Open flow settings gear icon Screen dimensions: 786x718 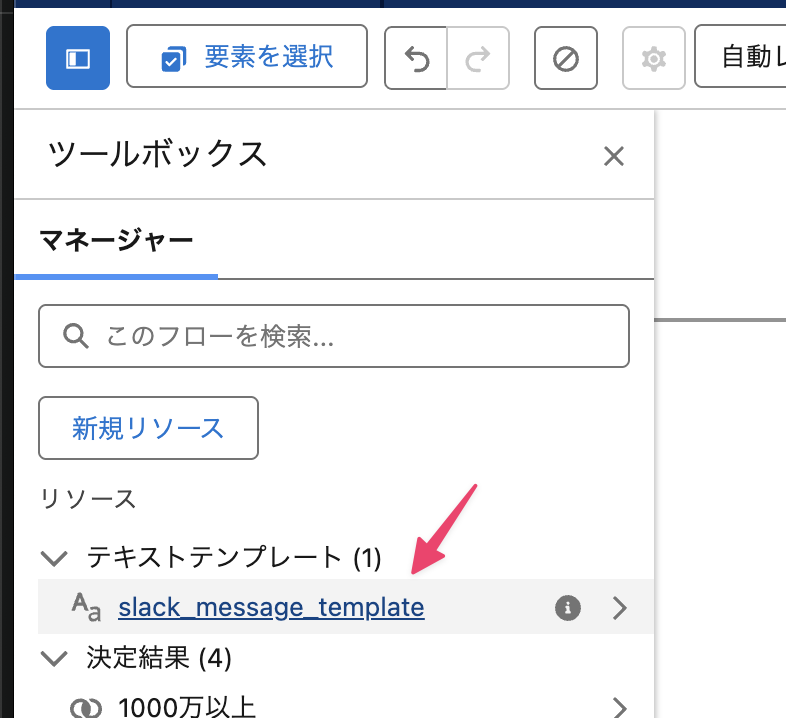point(654,59)
